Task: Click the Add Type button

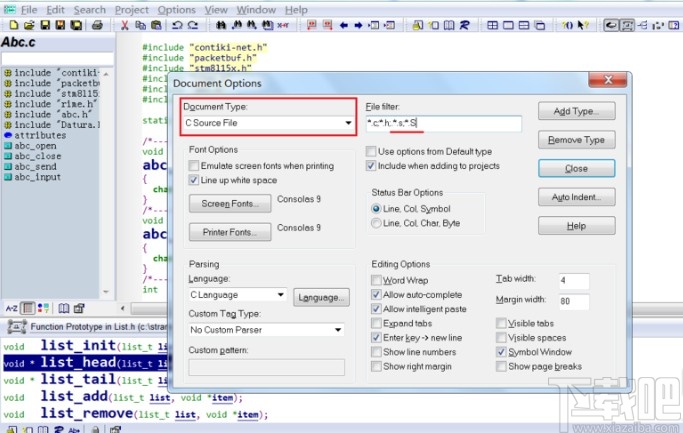Action: 576,111
